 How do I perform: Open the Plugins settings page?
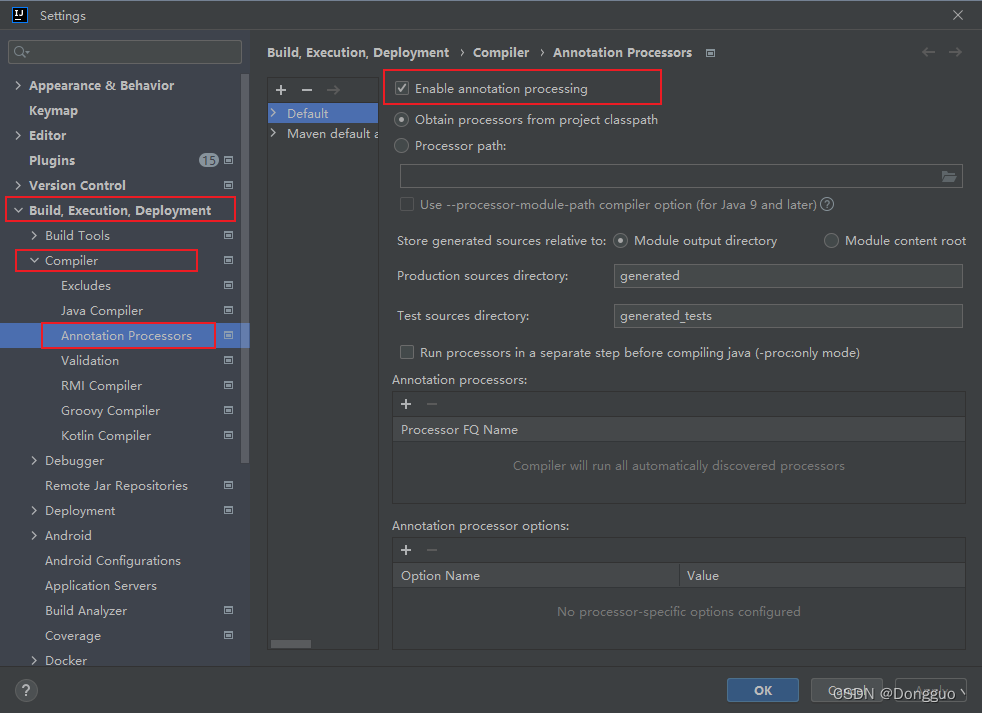(52, 161)
